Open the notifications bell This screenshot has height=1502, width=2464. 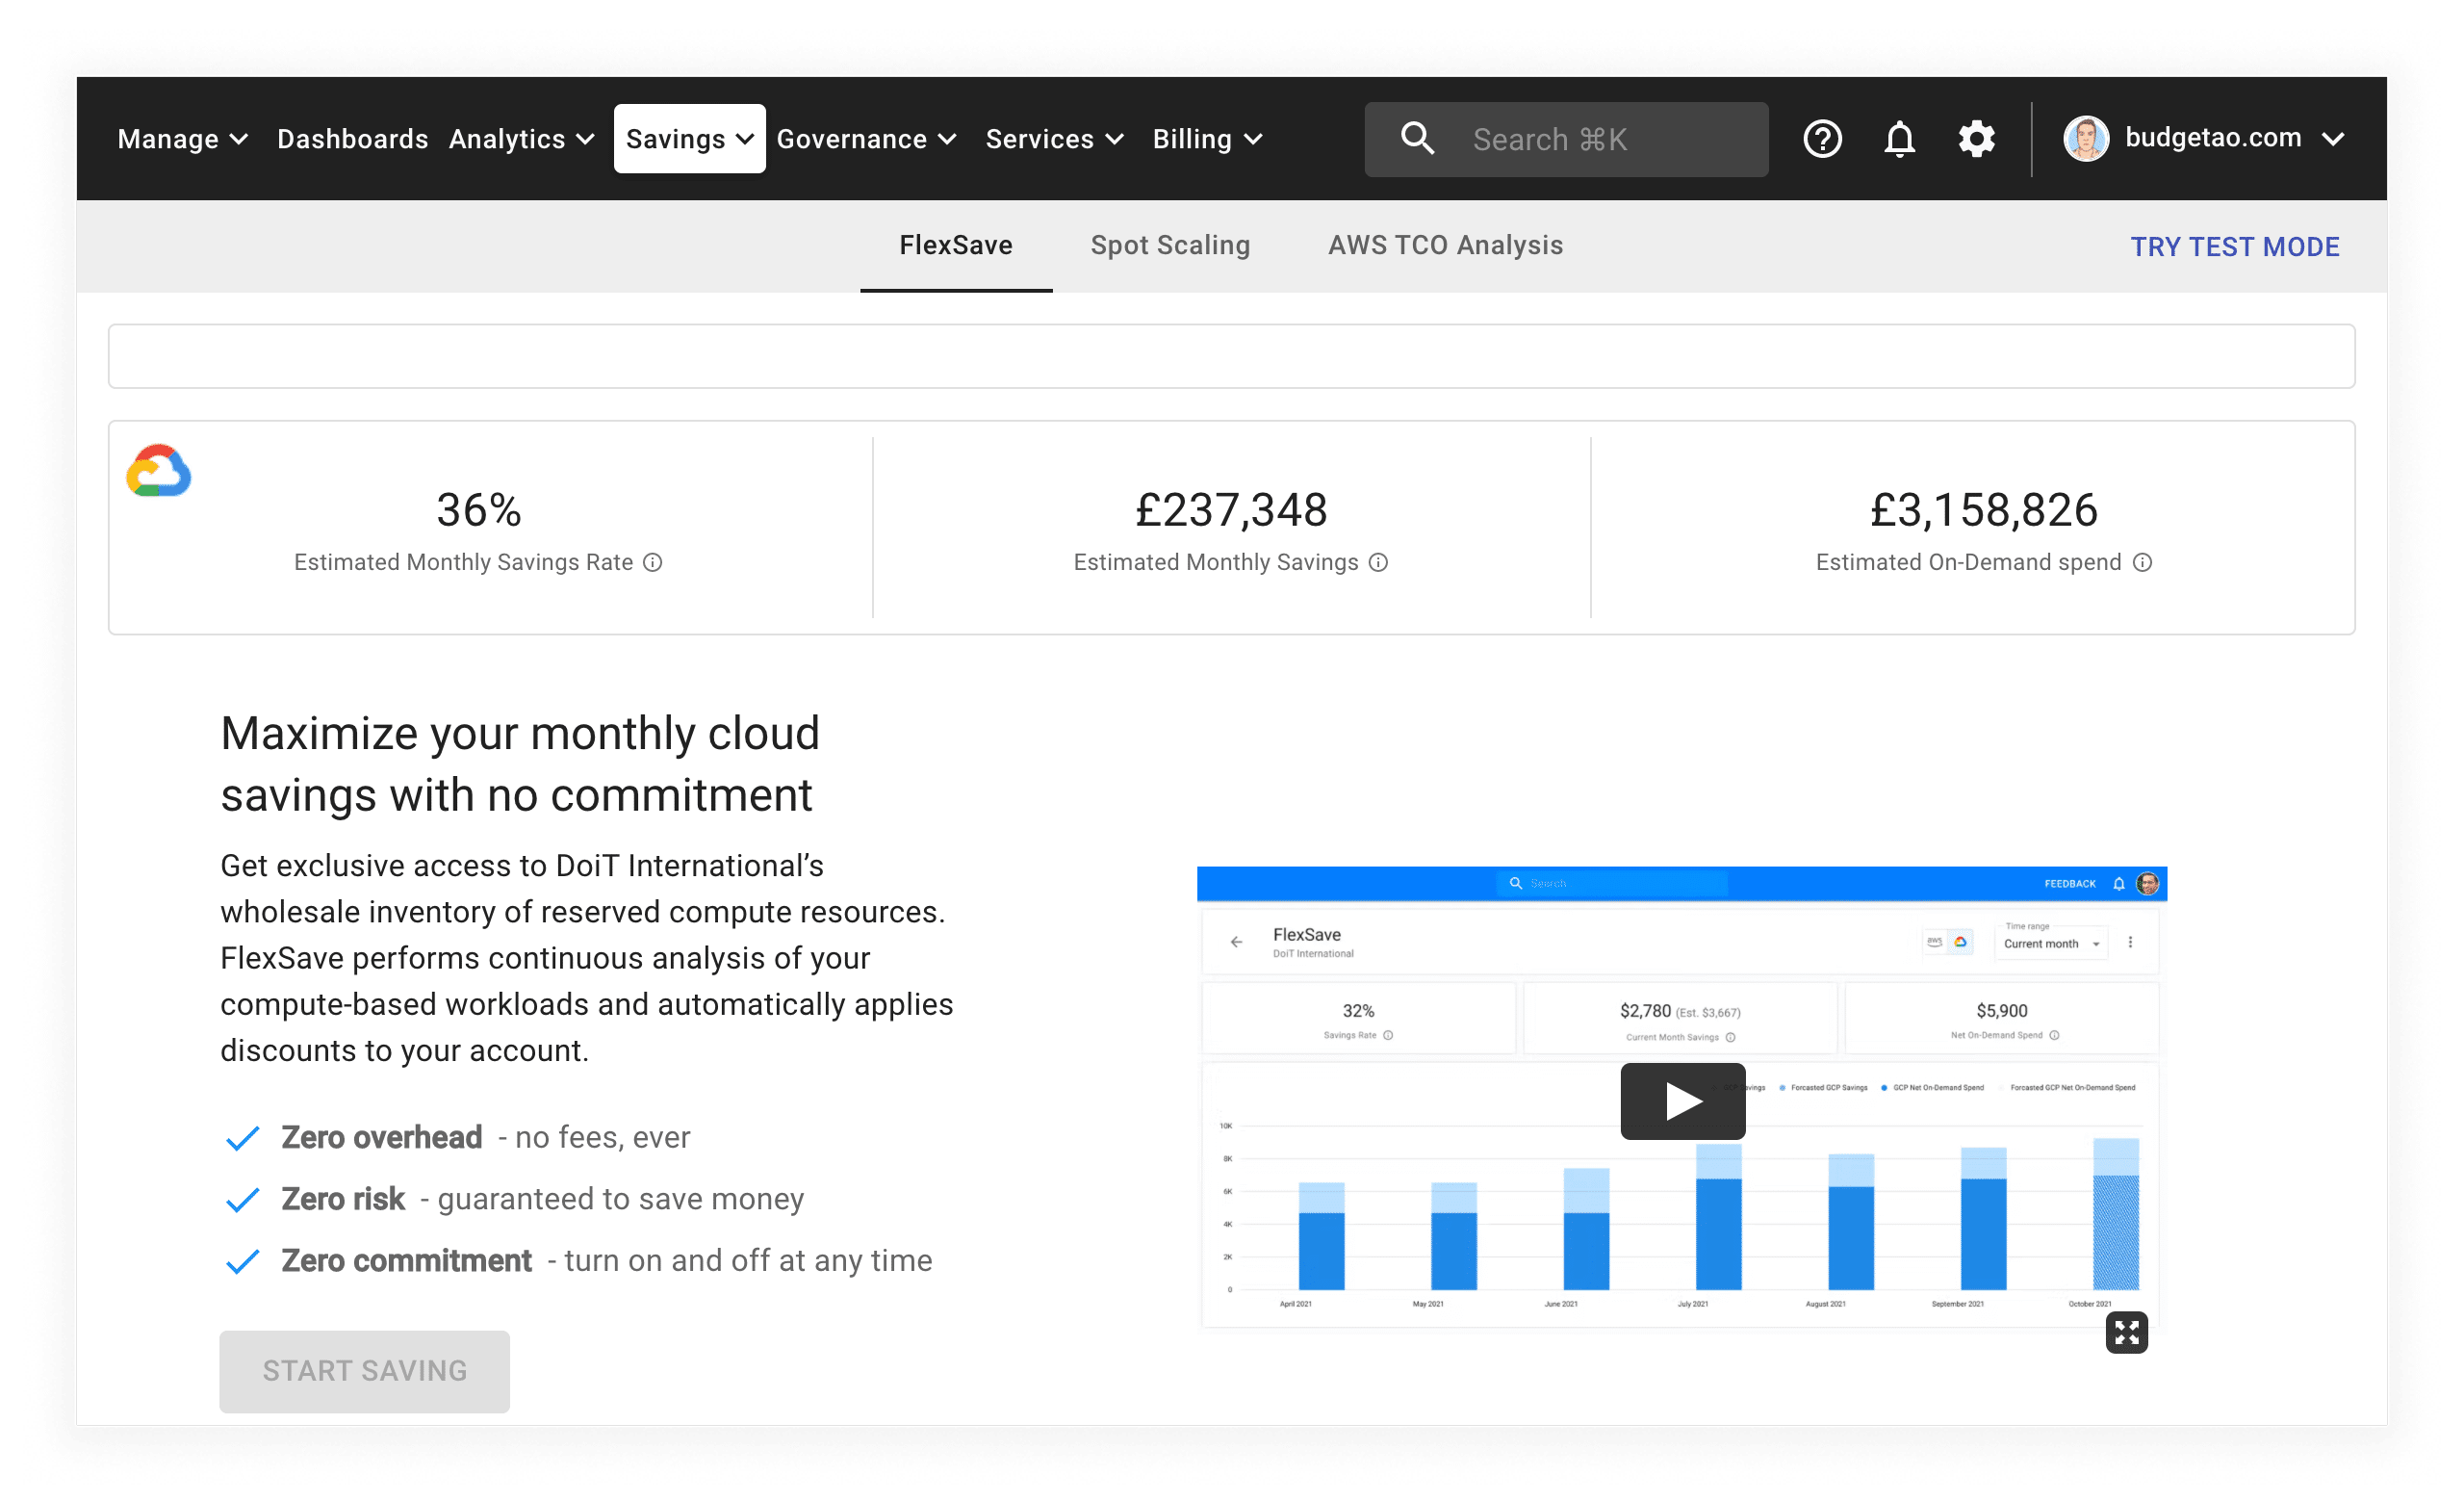tap(1899, 139)
